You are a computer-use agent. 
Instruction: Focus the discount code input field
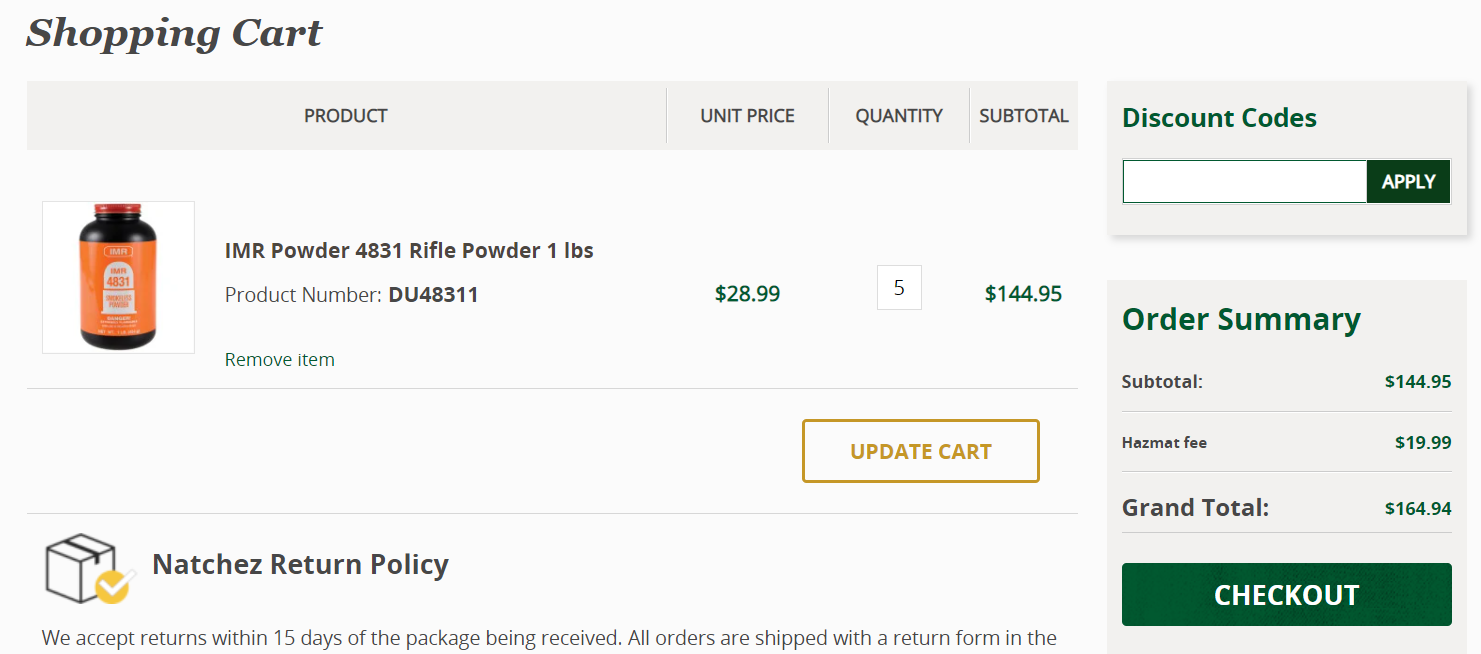coord(1244,182)
